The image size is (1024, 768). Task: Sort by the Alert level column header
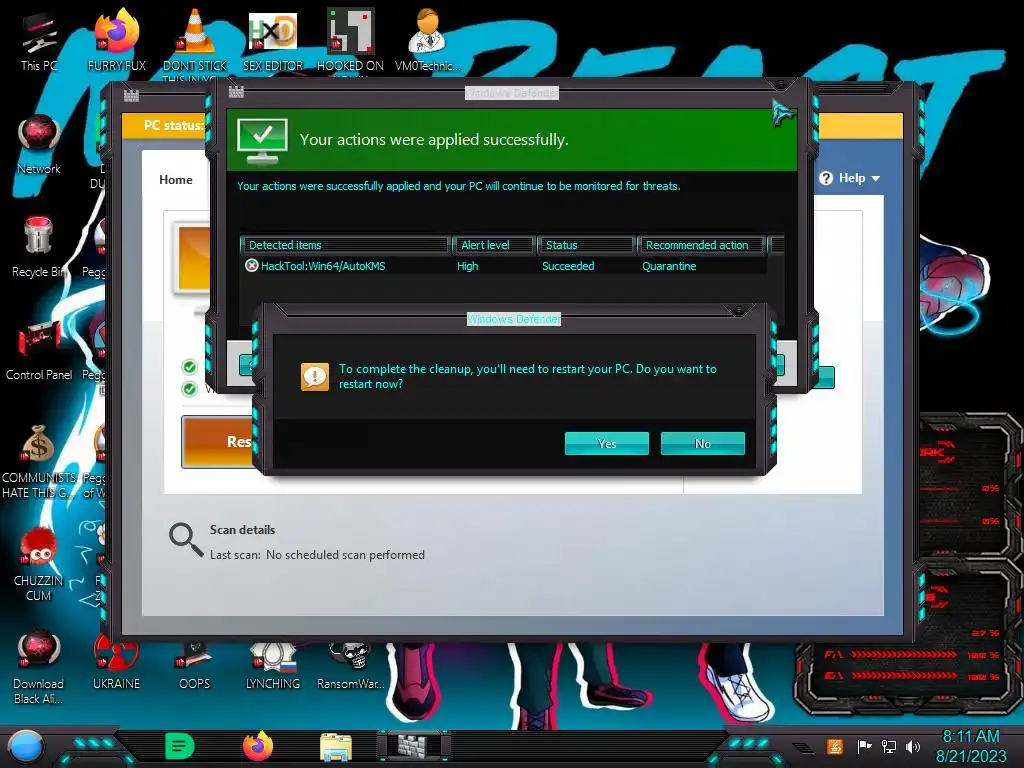click(493, 245)
